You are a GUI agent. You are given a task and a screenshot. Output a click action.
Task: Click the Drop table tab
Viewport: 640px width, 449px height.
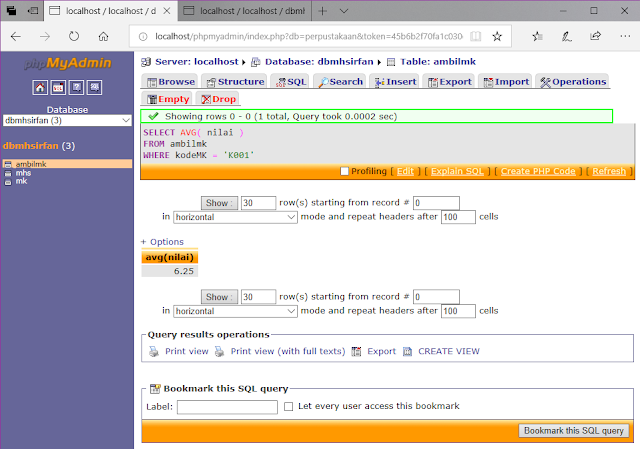click(218, 99)
